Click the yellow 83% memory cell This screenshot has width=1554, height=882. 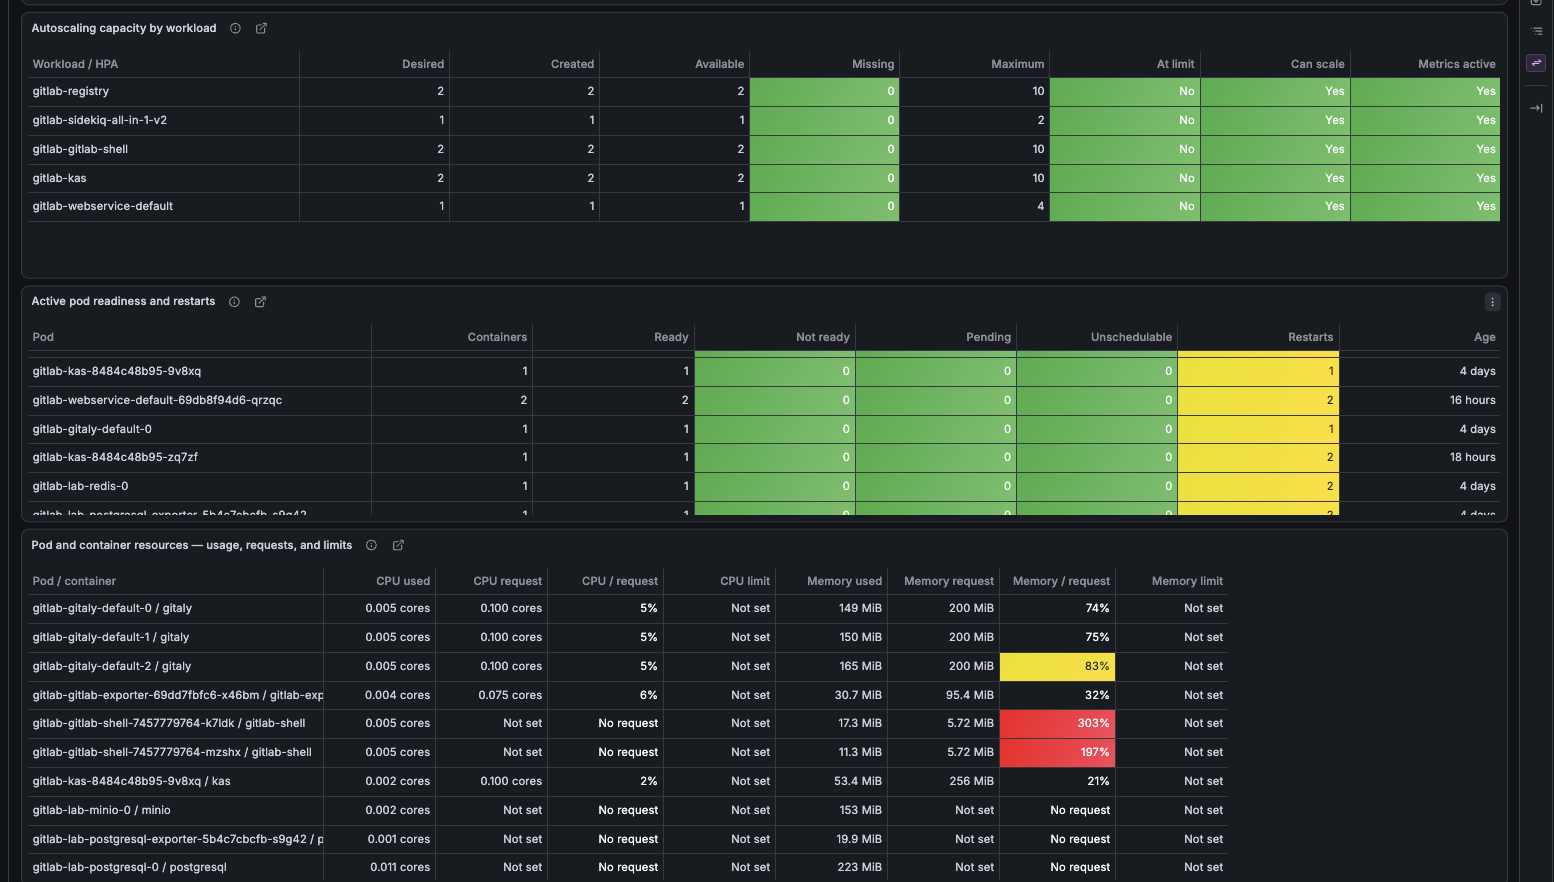(1057, 666)
